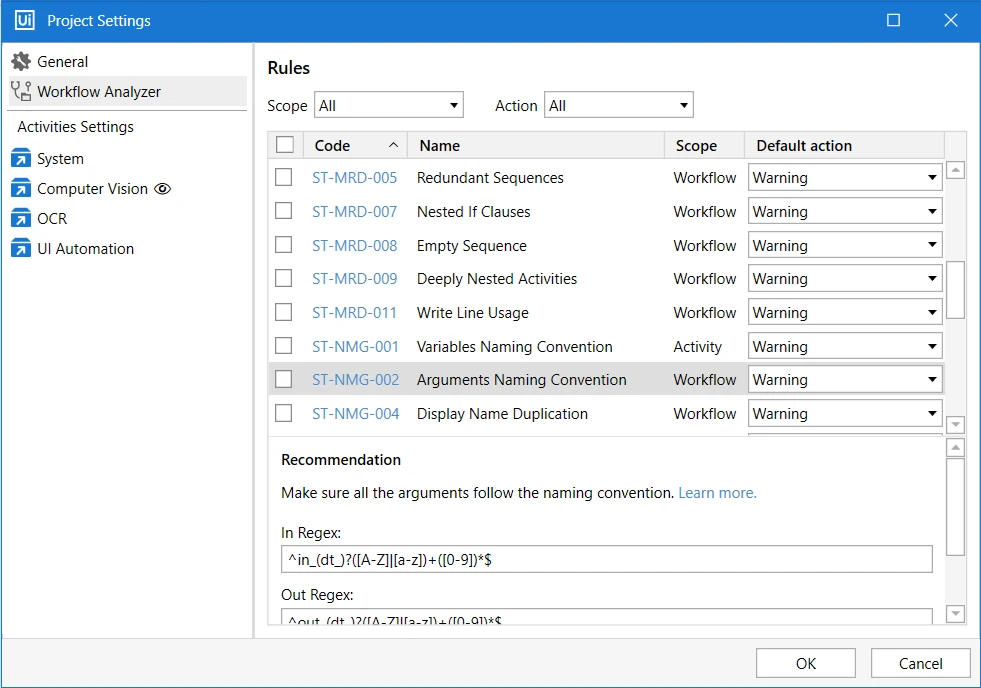Image resolution: width=981 pixels, height=688 pixels.
Task: Check the ST-MRD-008 Empty Sequence rule
Action: (283, 245)
